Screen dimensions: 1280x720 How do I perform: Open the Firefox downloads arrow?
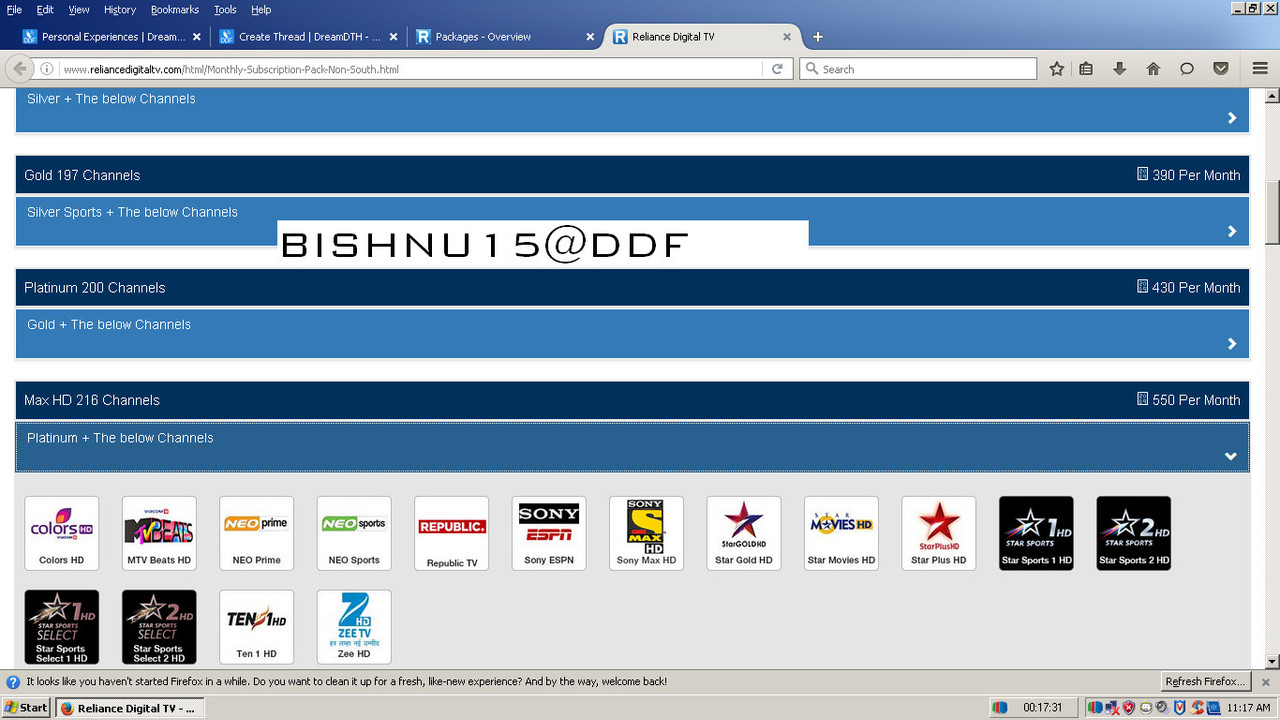[x=1119, y=69]
